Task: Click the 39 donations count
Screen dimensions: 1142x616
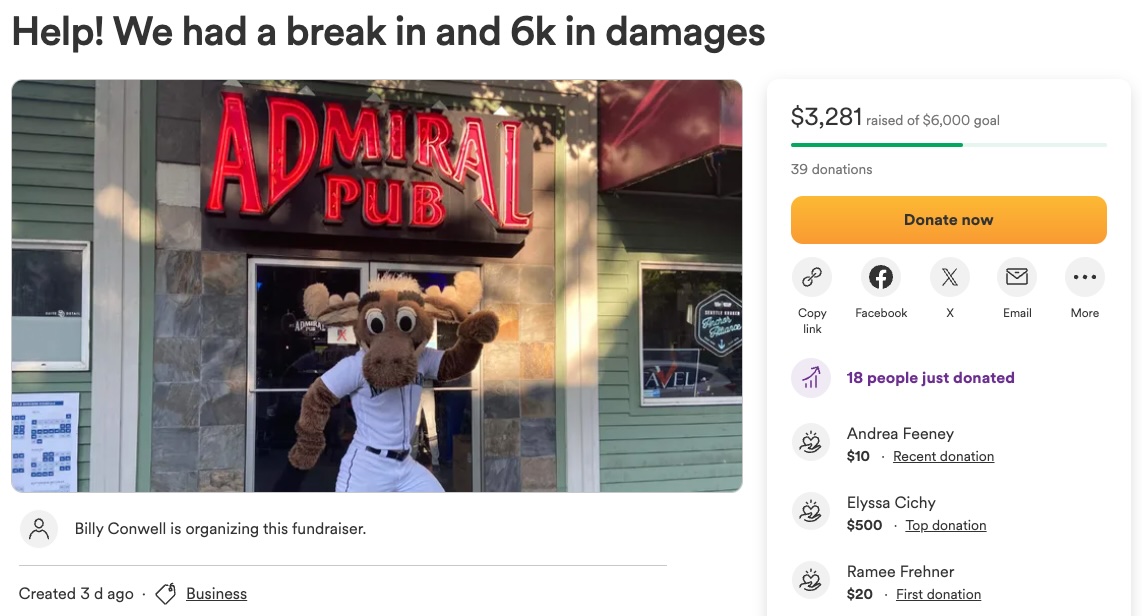Action: pos(831,169)
